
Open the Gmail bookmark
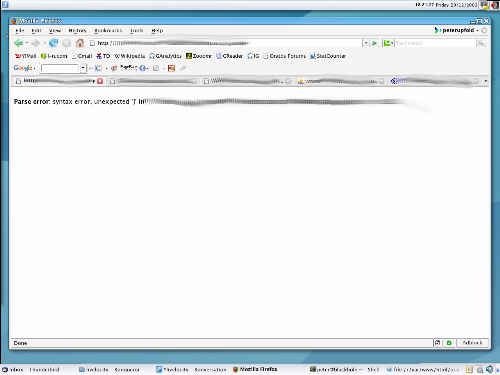tap(82, 56)
